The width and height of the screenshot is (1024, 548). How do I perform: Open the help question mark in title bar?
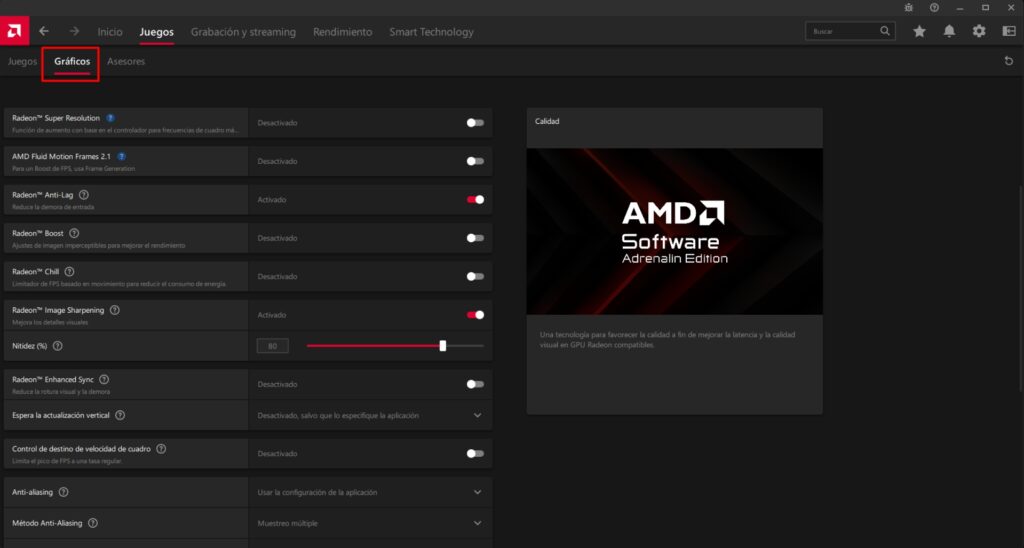(x=934, y=8)
